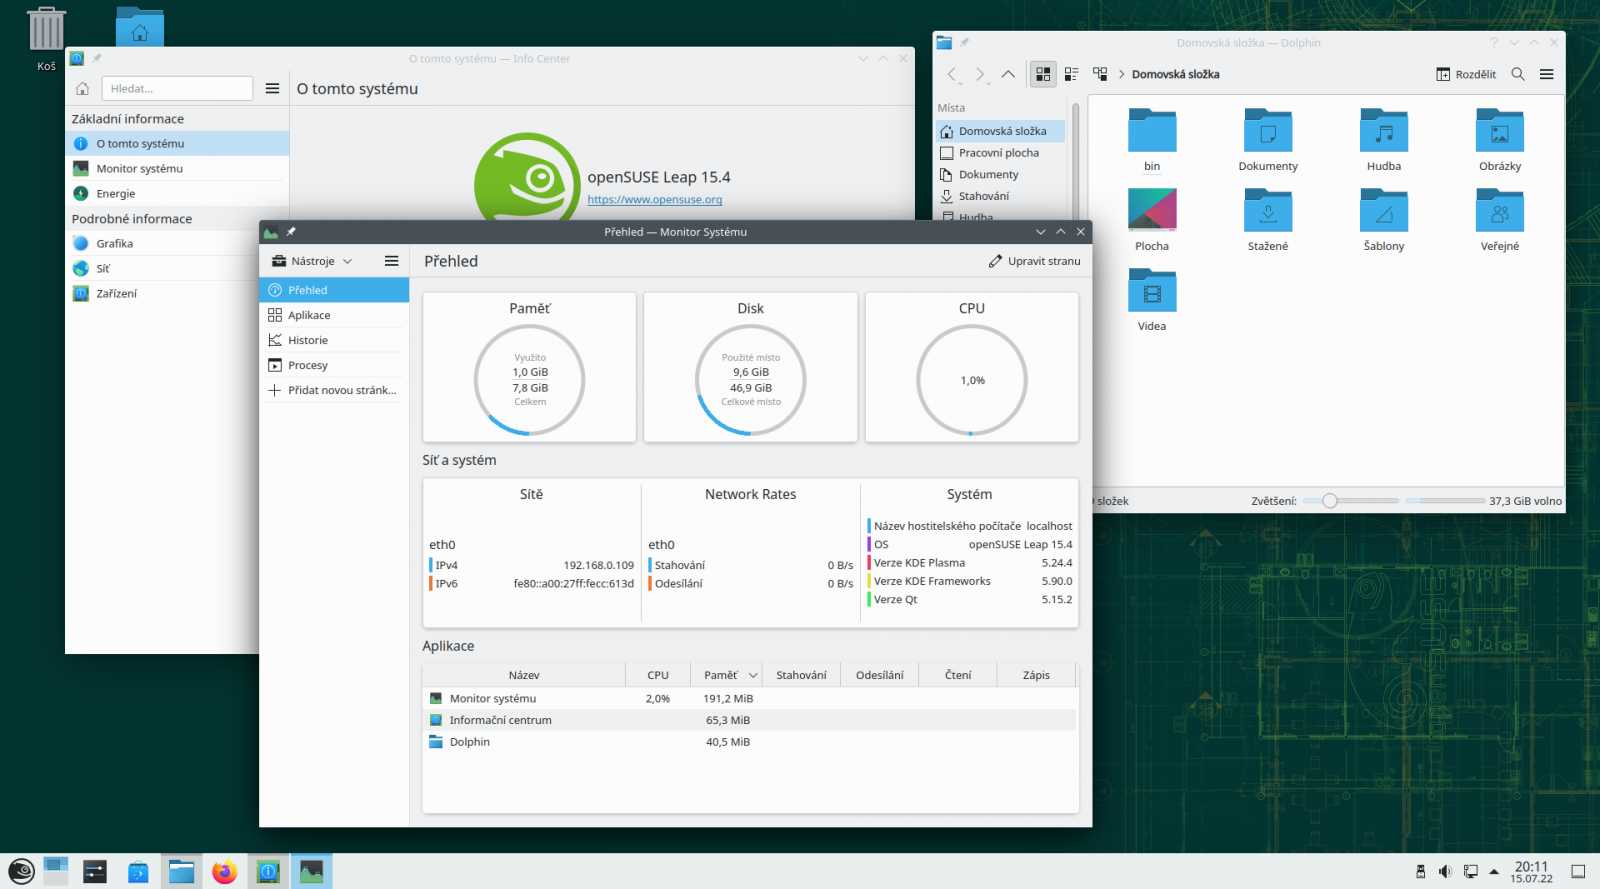Image resolution: width=1600 pixels, height=889 pixels.
Task: Sort applications by CPU column
Action: (658, 675)
